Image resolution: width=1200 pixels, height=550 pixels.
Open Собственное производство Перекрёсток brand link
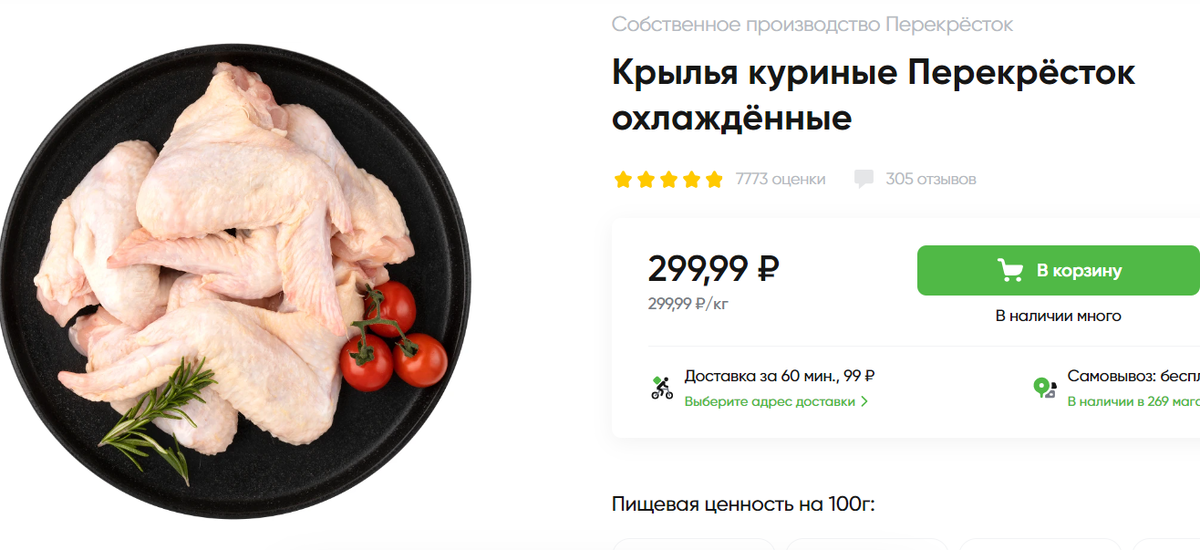tap(812, 24)
